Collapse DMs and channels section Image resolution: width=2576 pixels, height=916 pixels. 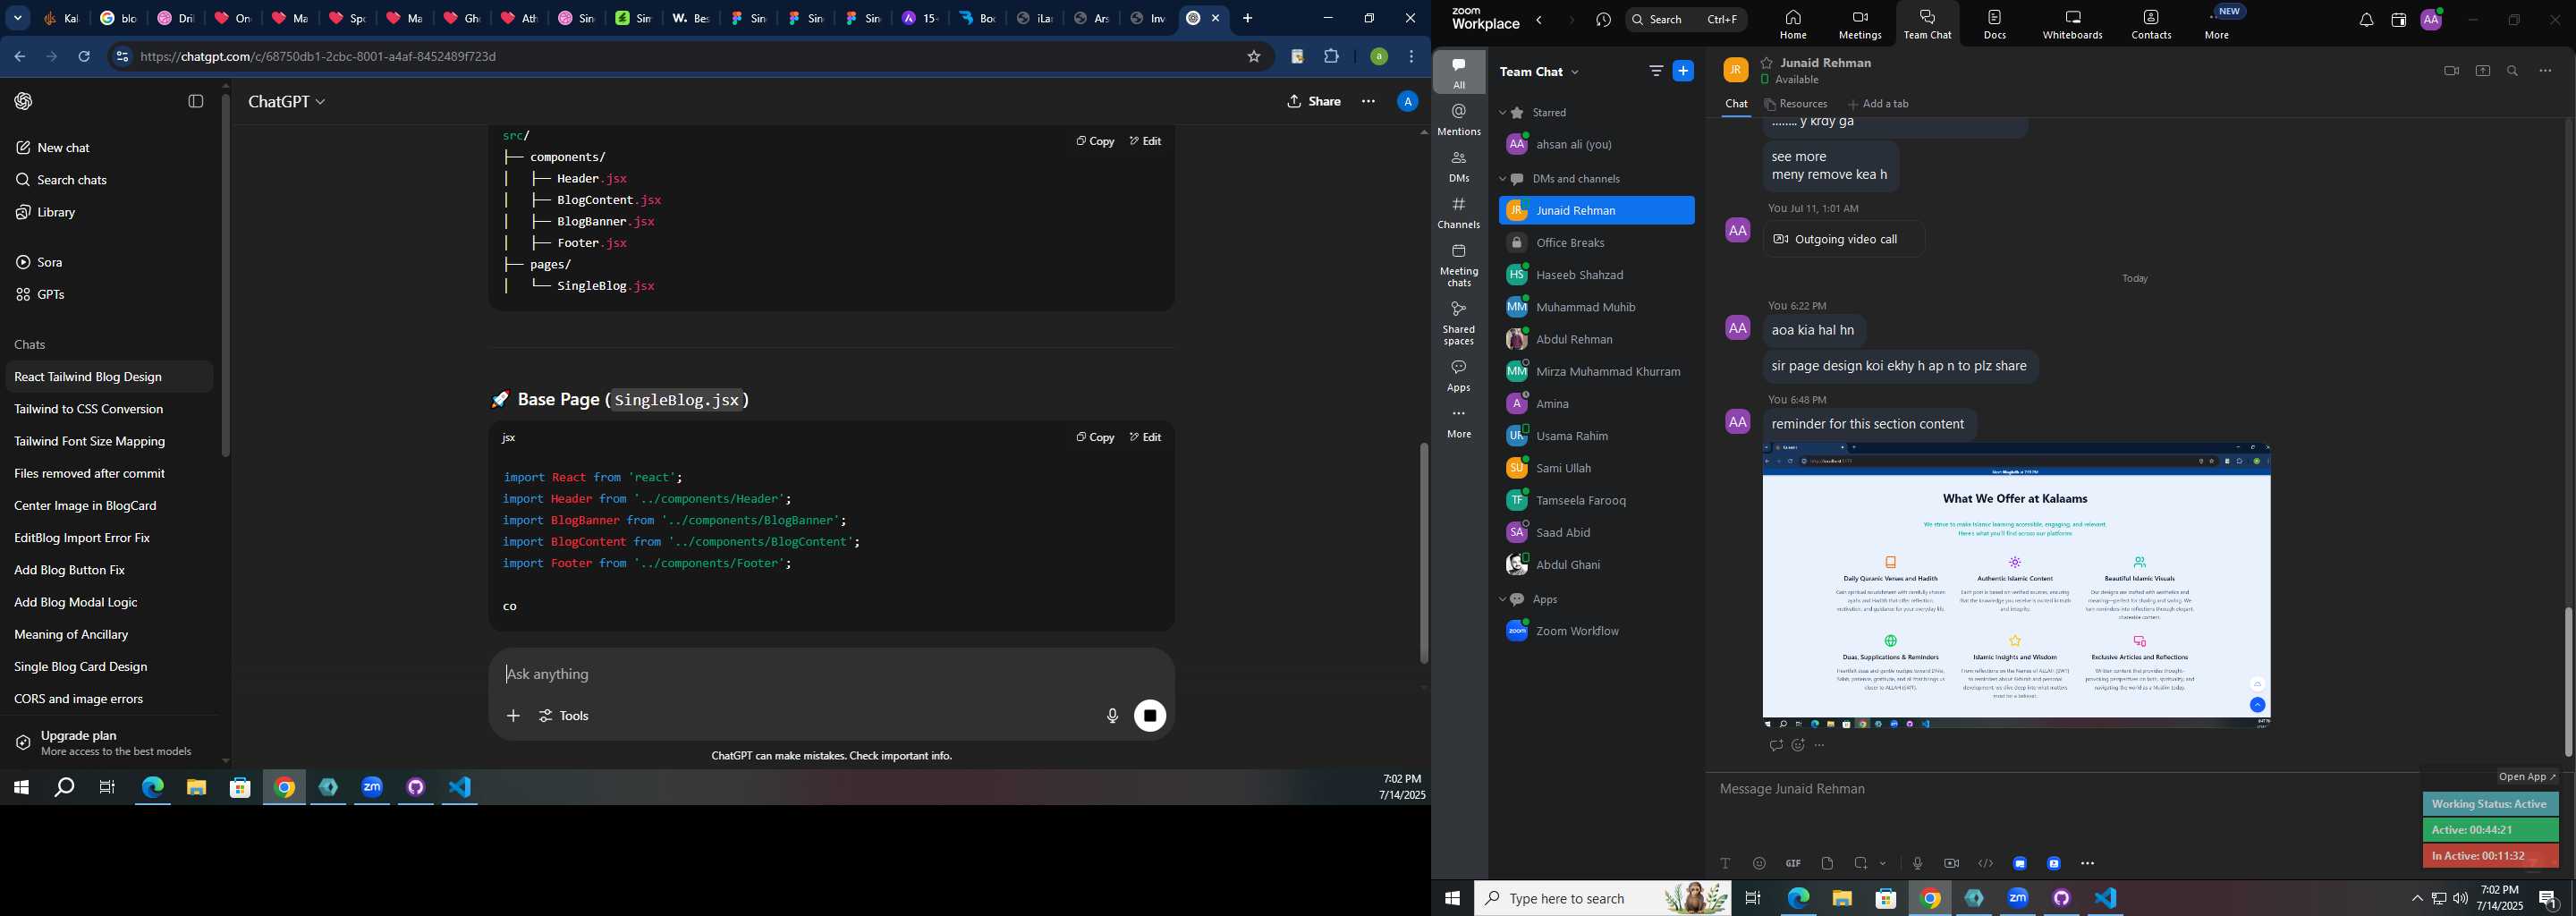coord(1502,179)
